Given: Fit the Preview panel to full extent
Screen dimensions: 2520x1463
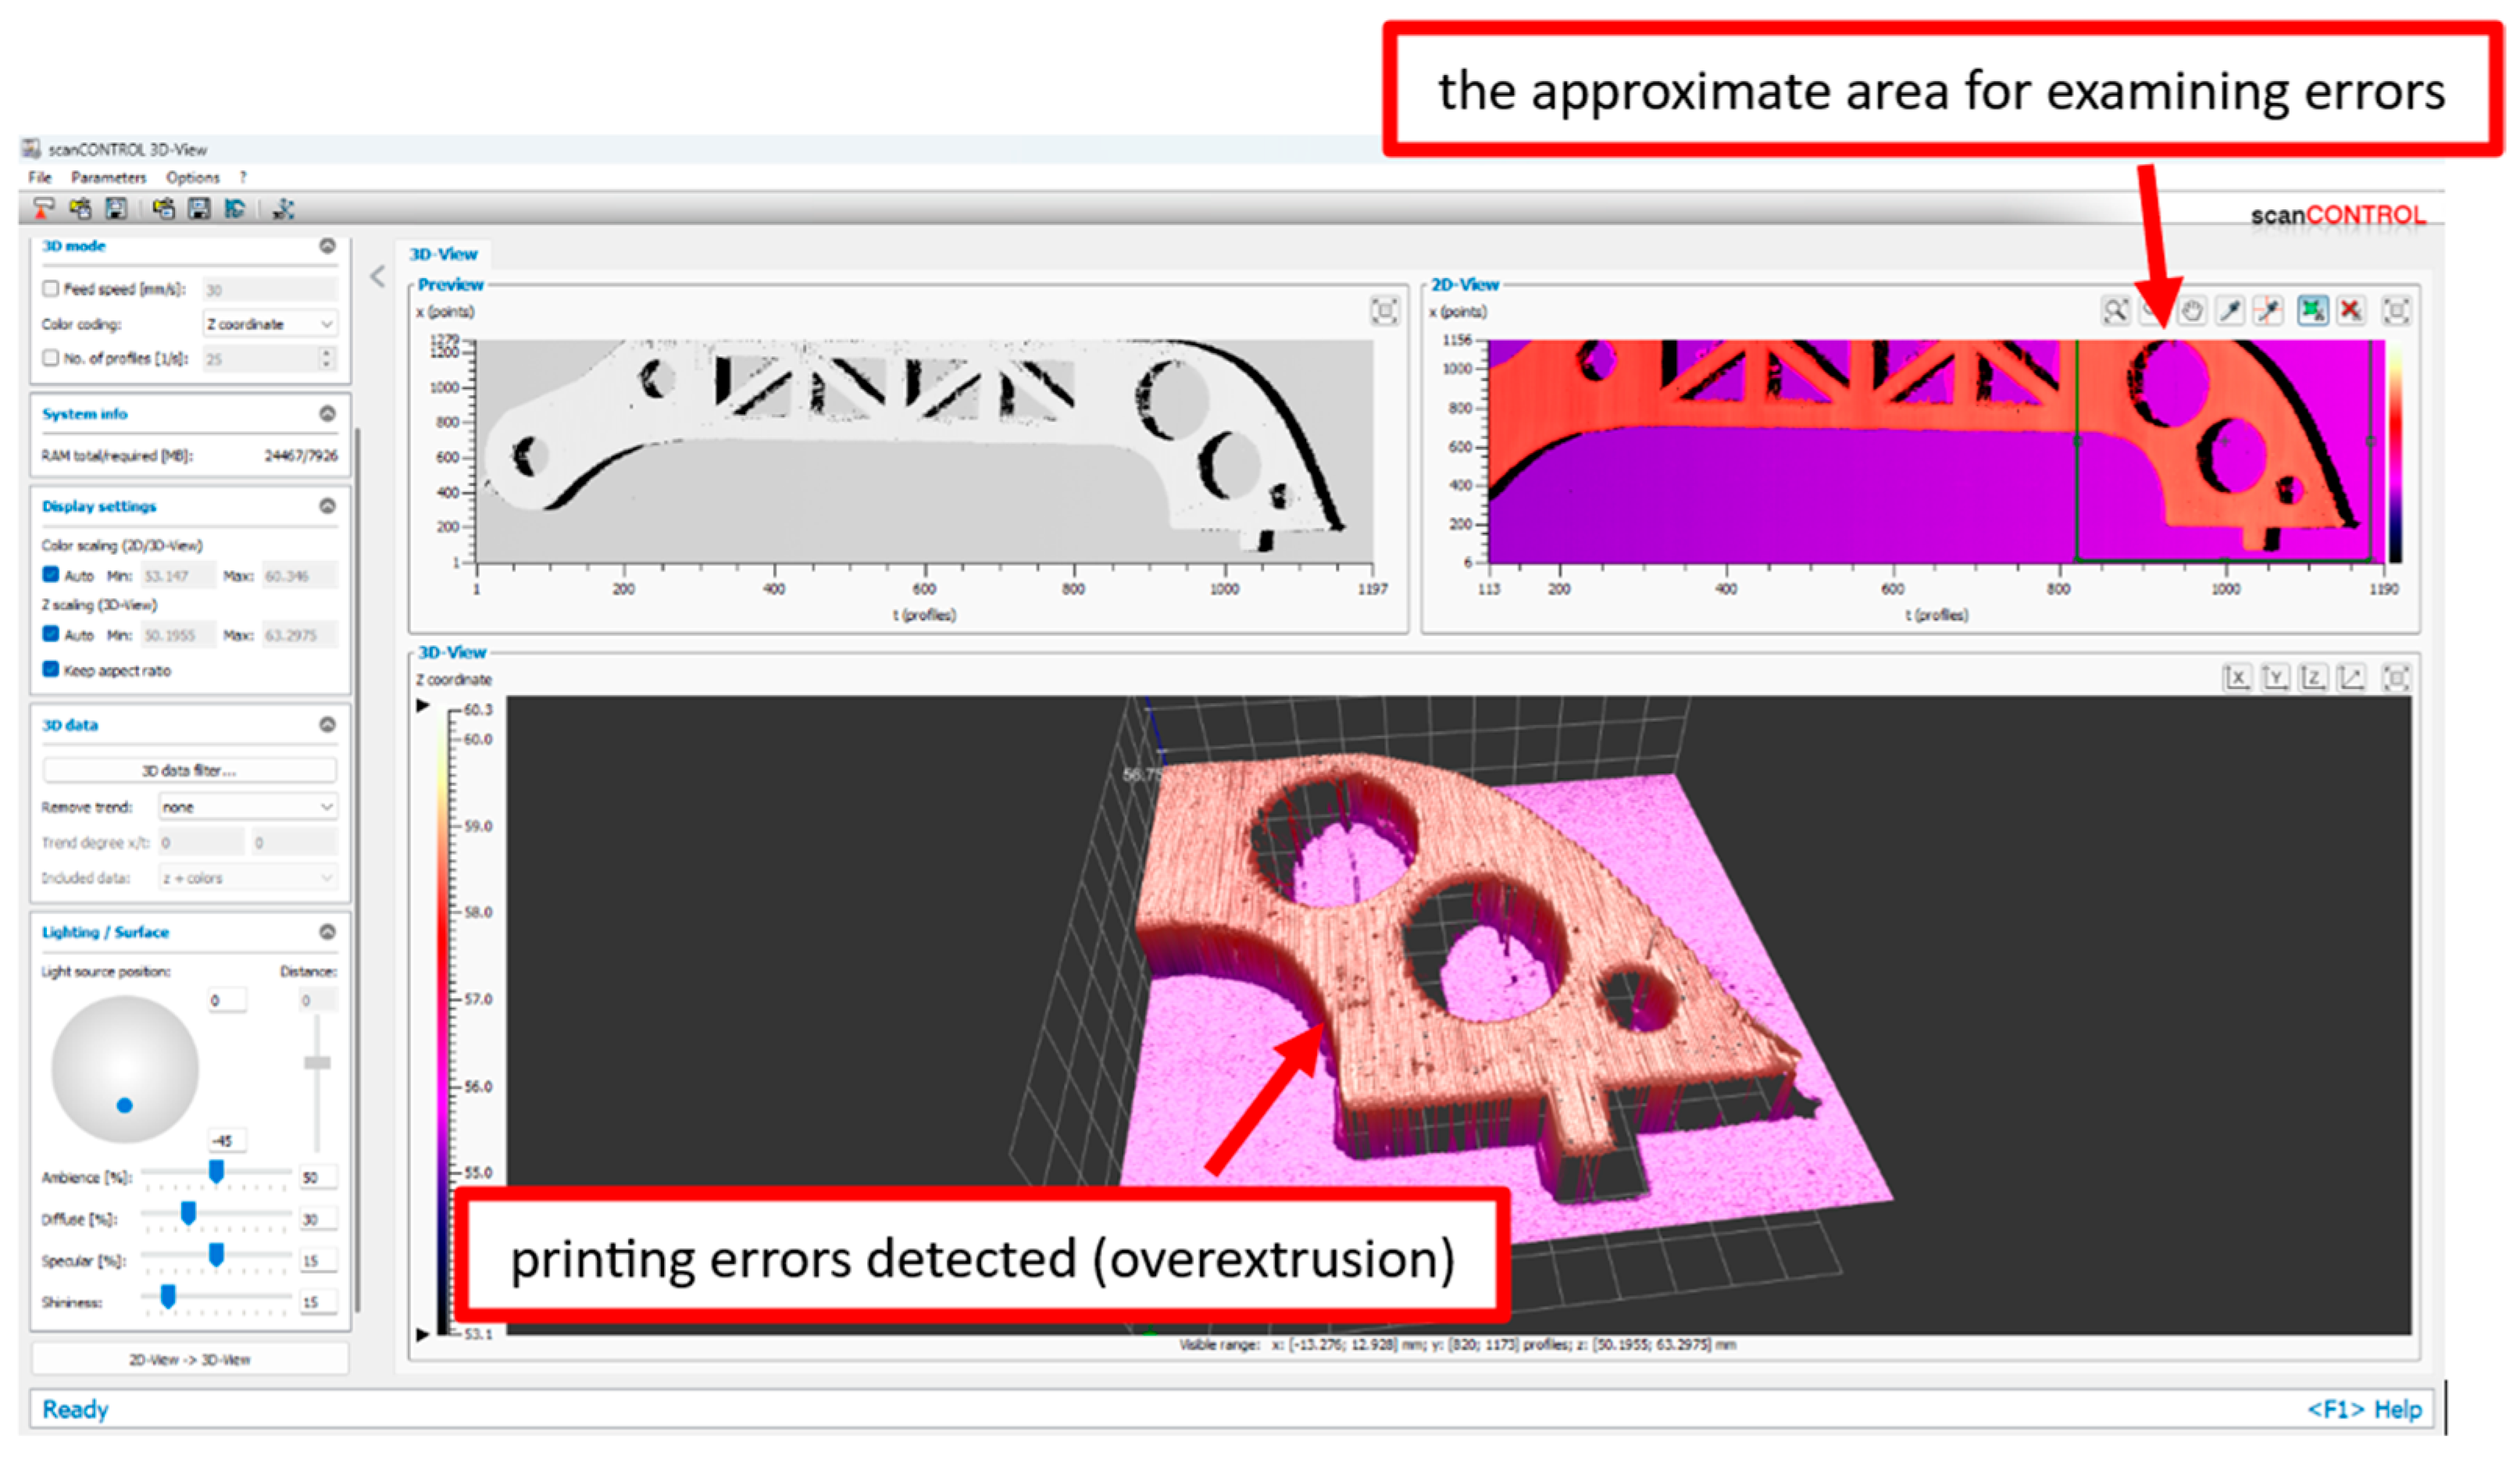Looking at the screenshot, I should [x=1384, y=311].
